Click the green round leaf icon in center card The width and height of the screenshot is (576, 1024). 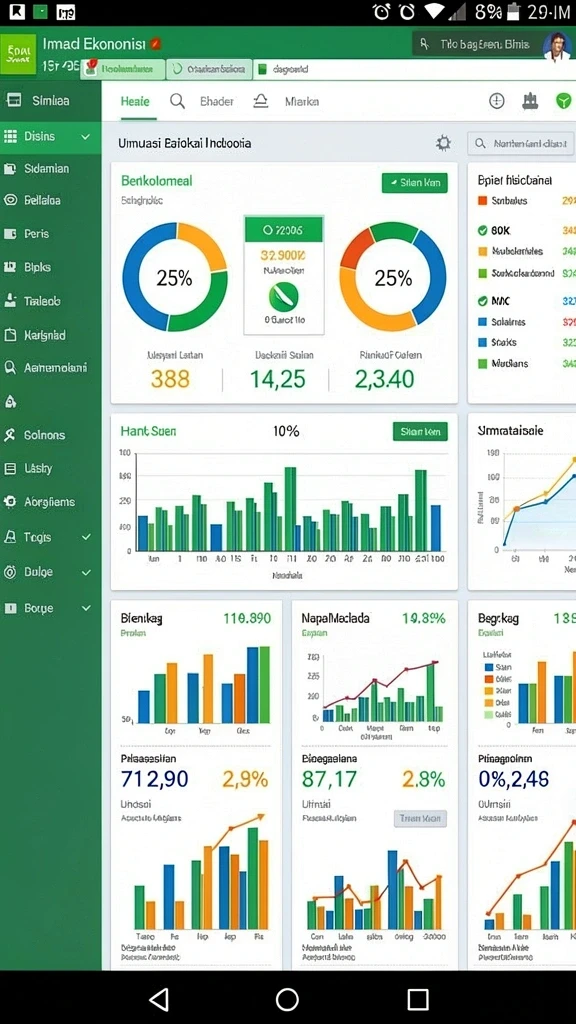tap(283, 297)
